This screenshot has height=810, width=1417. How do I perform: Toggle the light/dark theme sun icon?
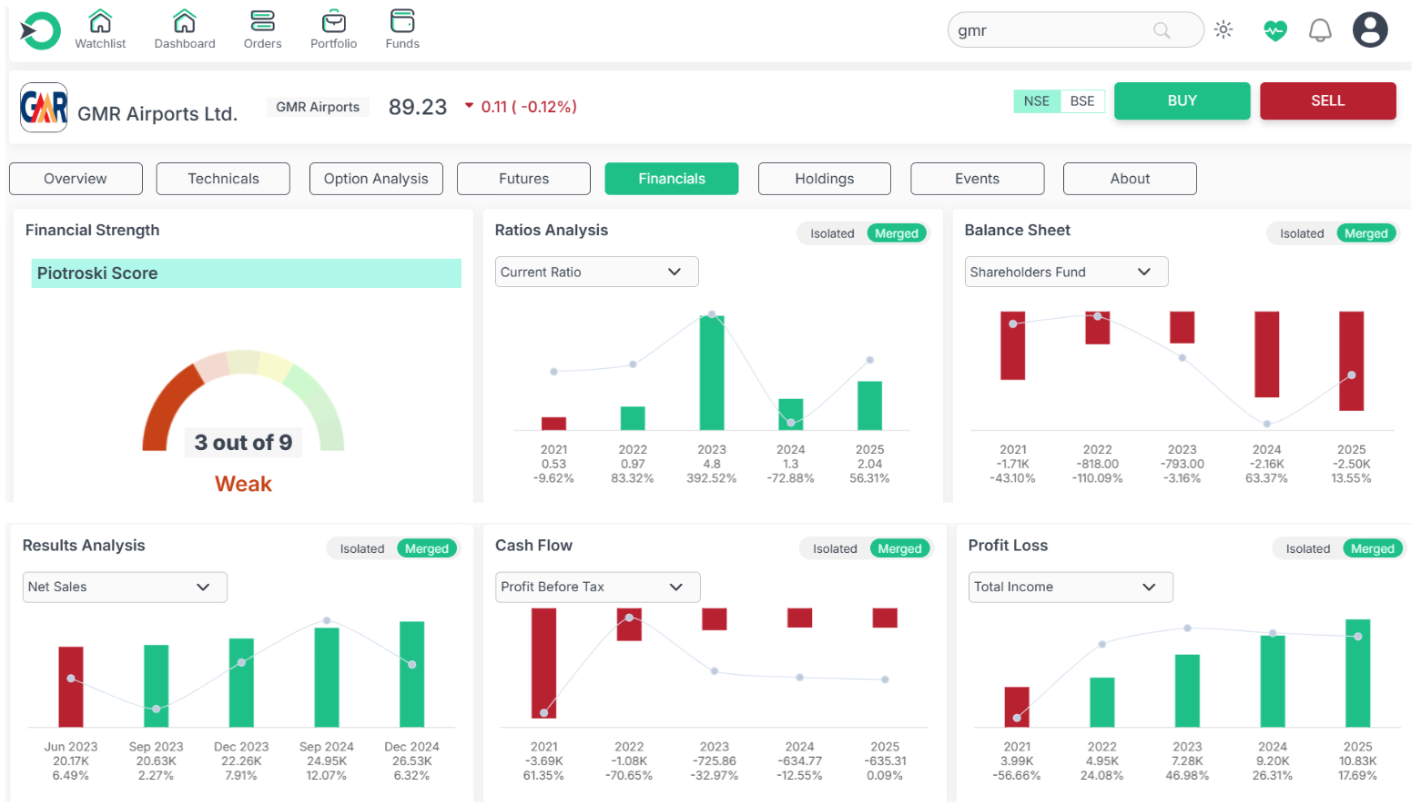[1223, 30]
